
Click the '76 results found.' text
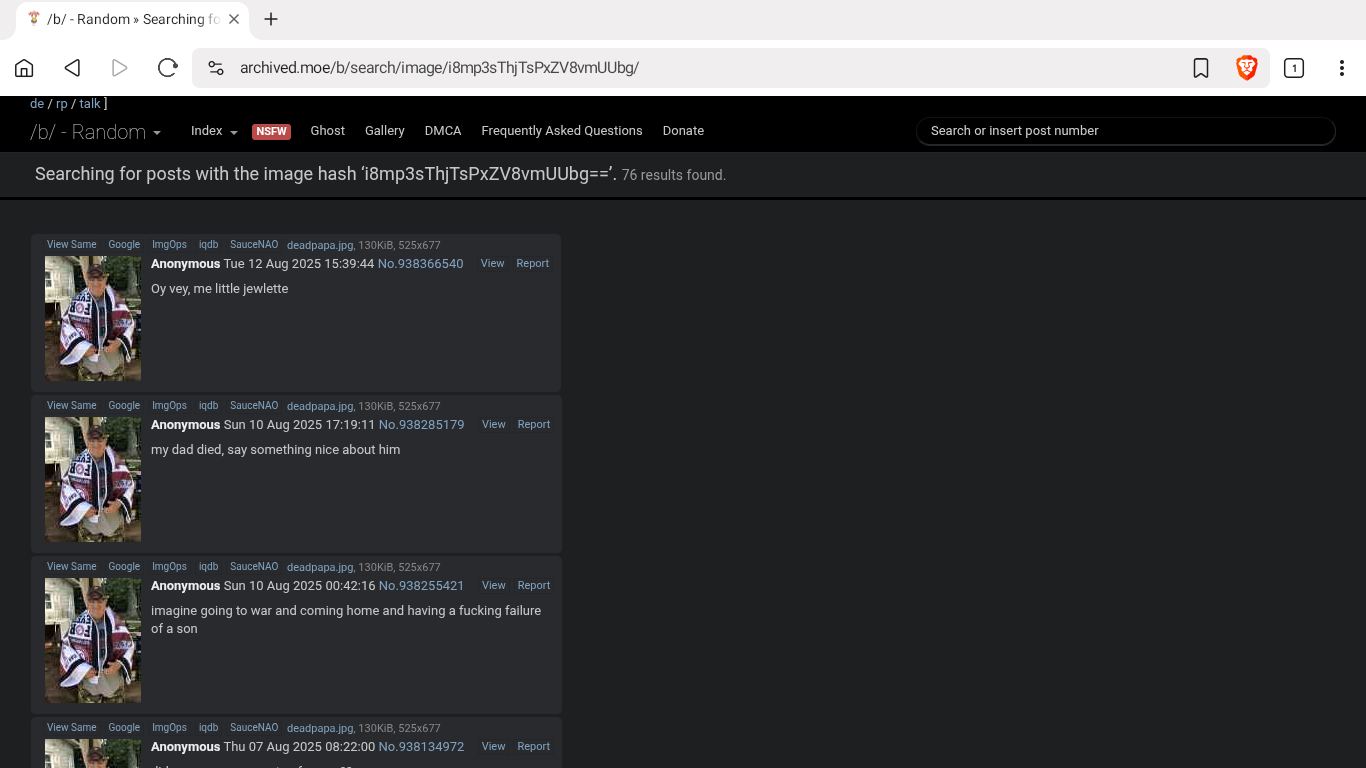[674, 176]
